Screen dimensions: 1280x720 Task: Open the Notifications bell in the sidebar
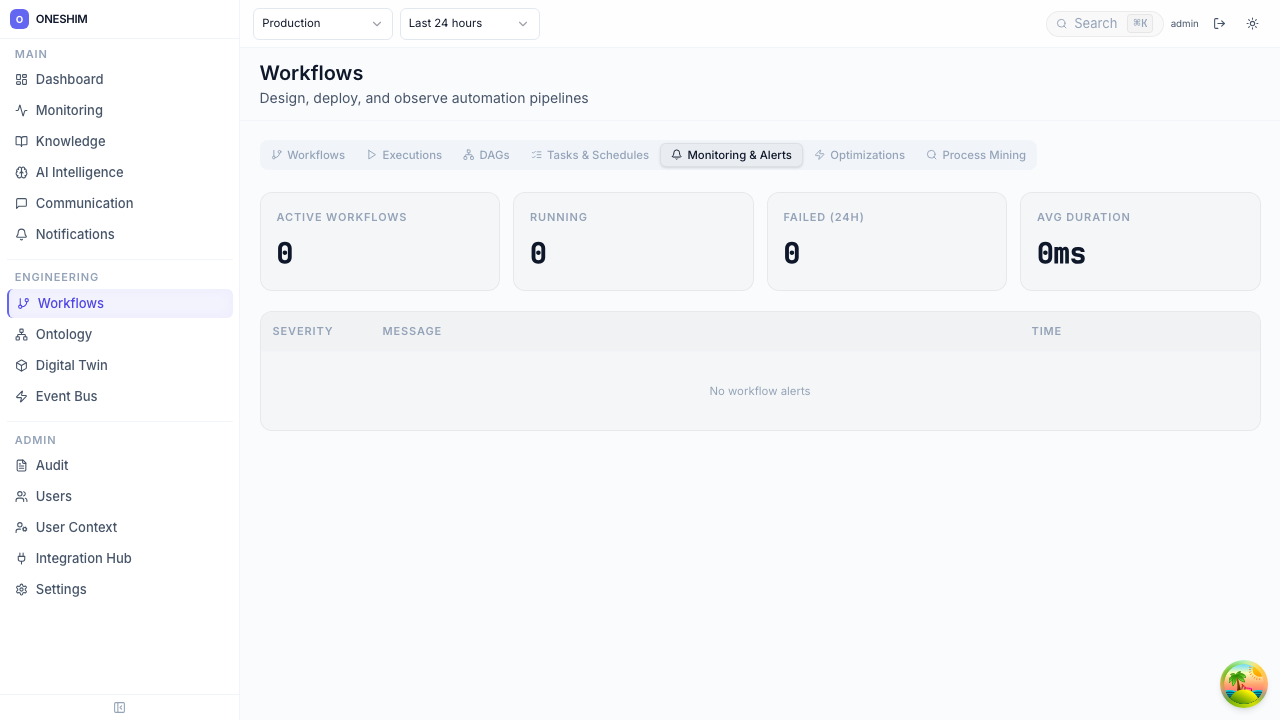pos(22,234)
